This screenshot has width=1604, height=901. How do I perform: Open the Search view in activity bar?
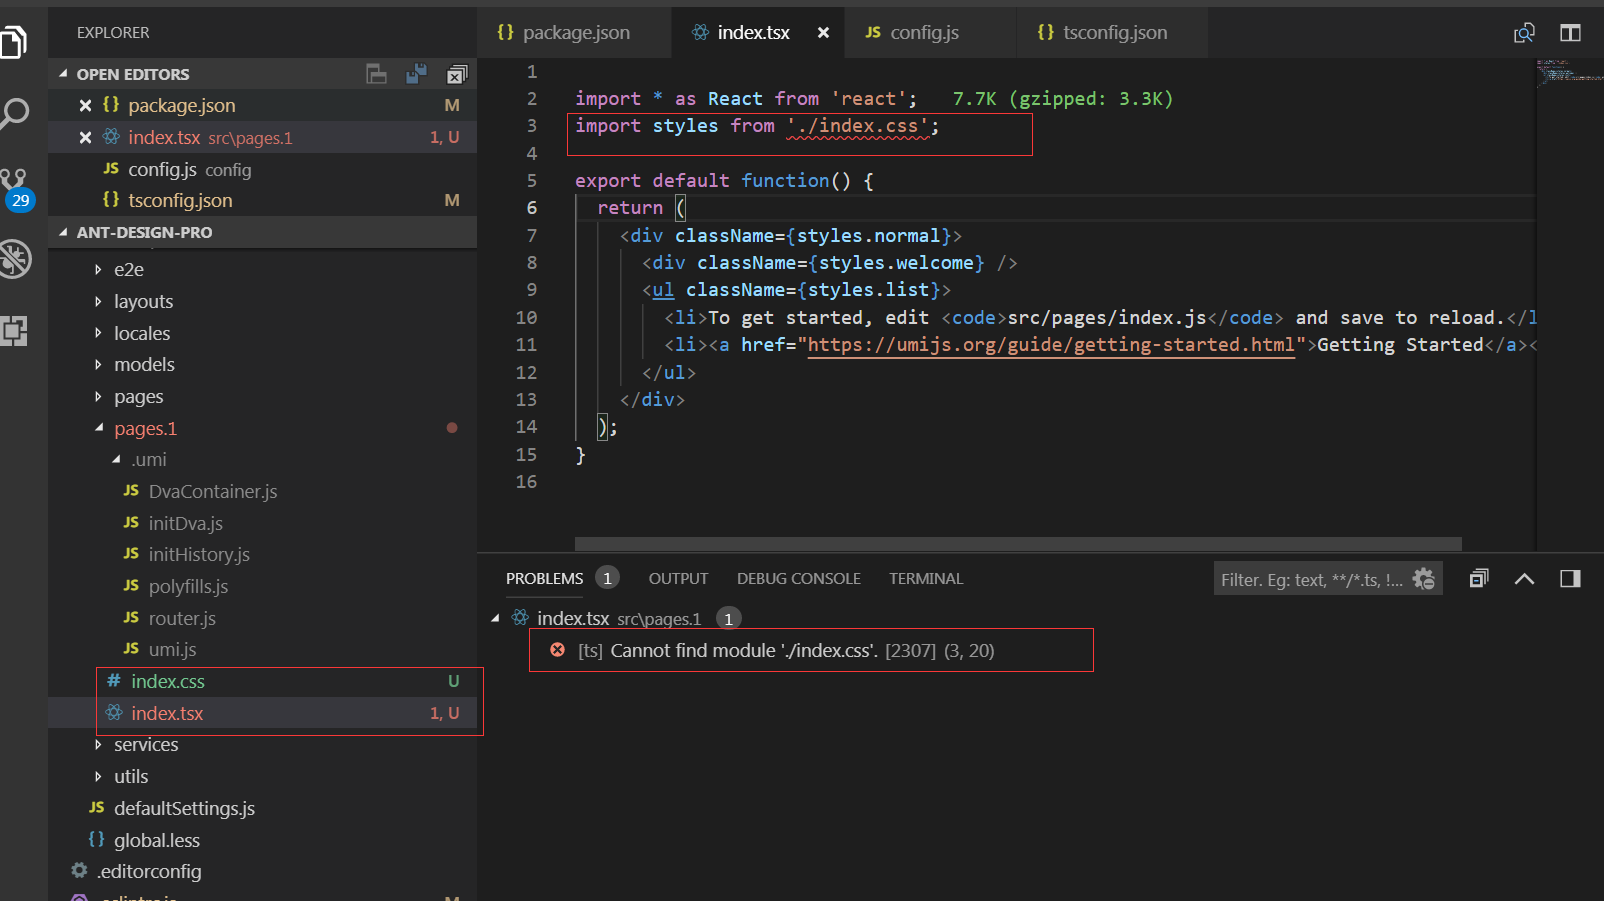point(14,114)
